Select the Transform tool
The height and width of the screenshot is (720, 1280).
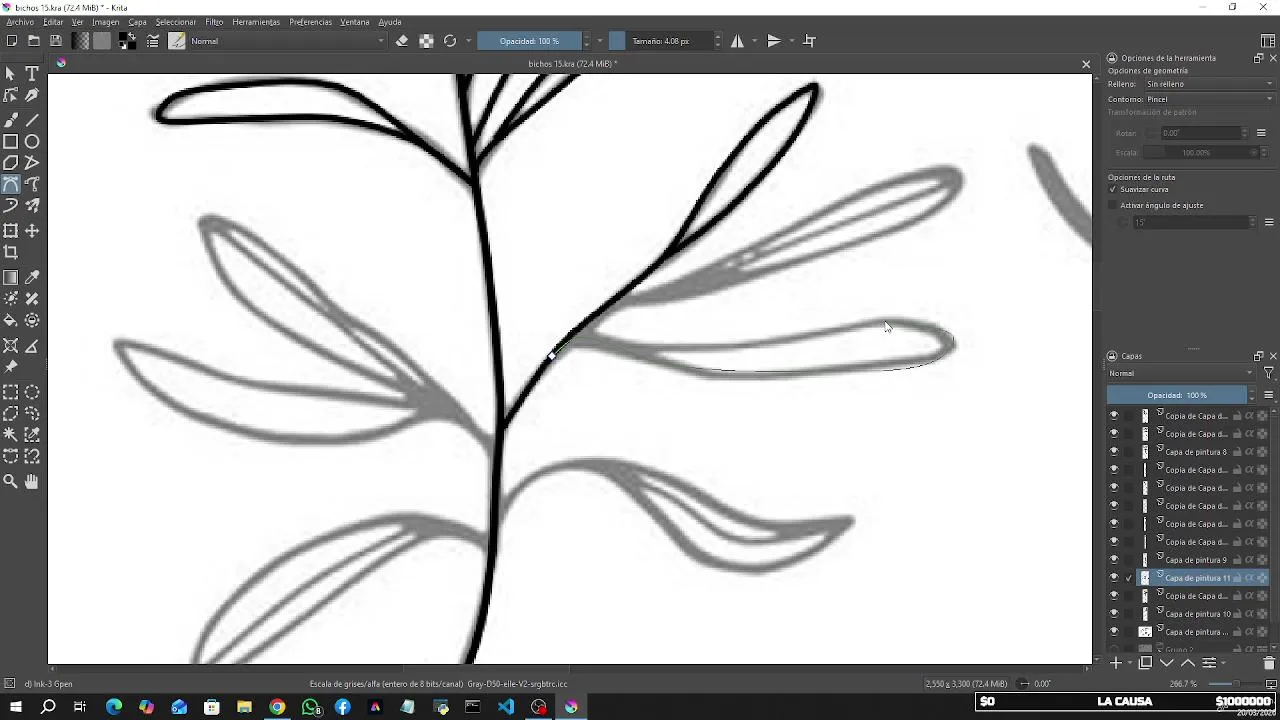click(x=11, y=231)
